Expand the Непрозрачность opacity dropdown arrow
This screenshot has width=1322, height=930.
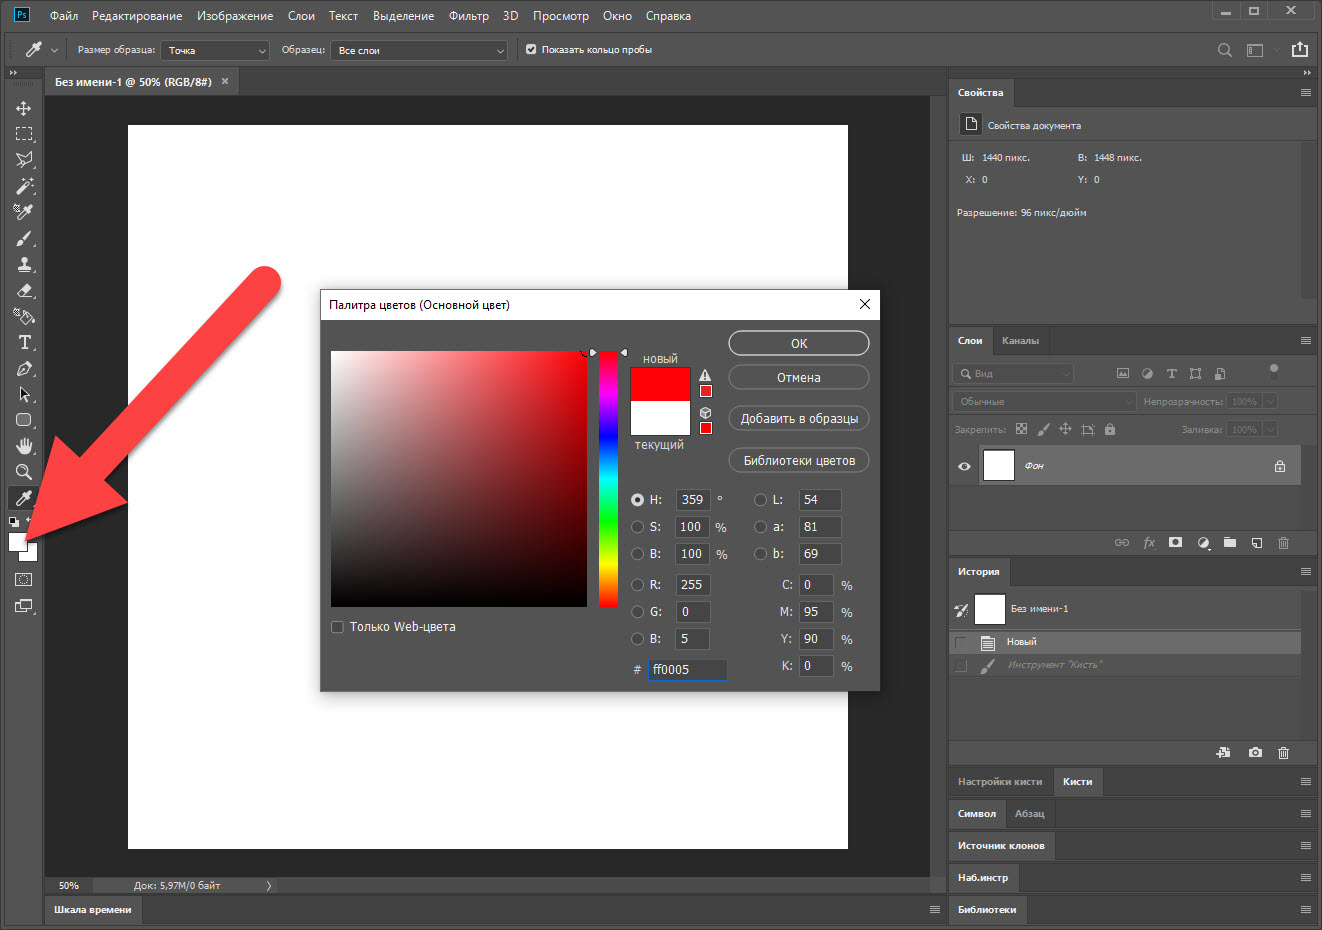[1269, 401]
